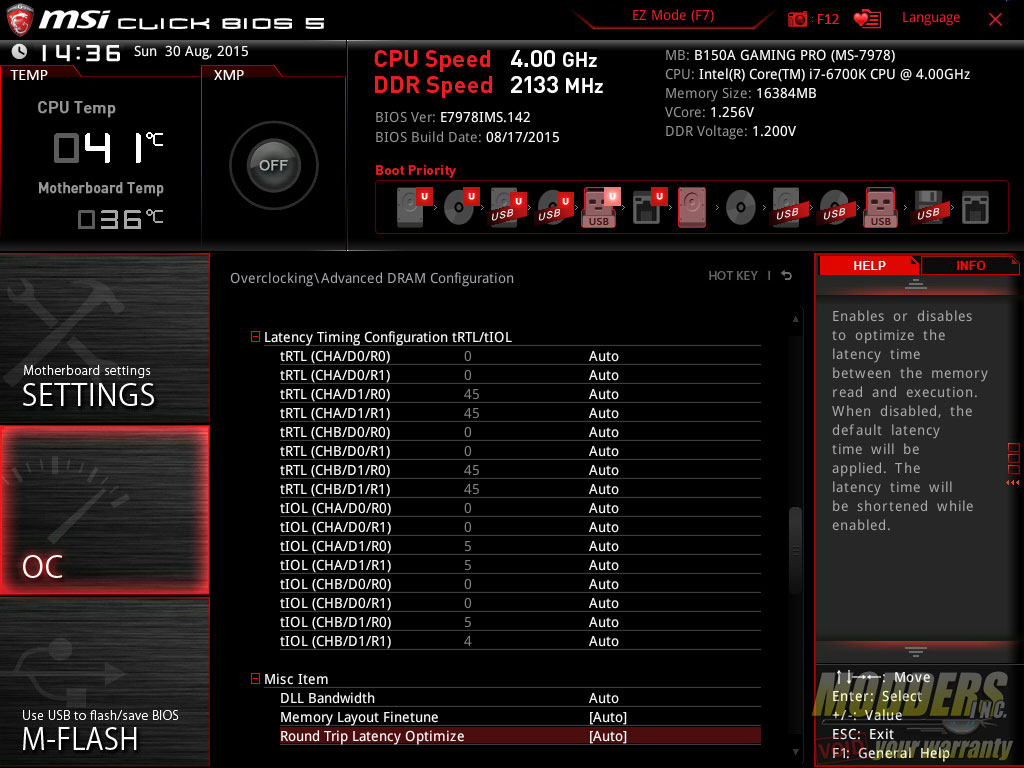
Task: Select the tIOL (CHB/D1/R0) row label
Action: [335, 622]
